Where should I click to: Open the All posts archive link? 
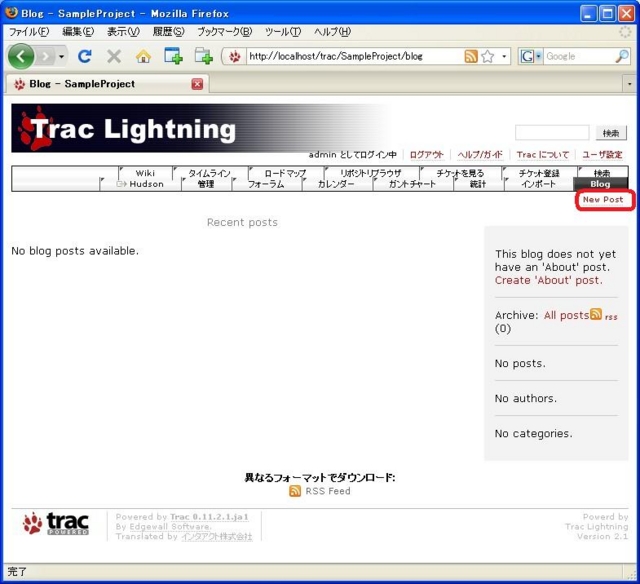tap(566, 315)
